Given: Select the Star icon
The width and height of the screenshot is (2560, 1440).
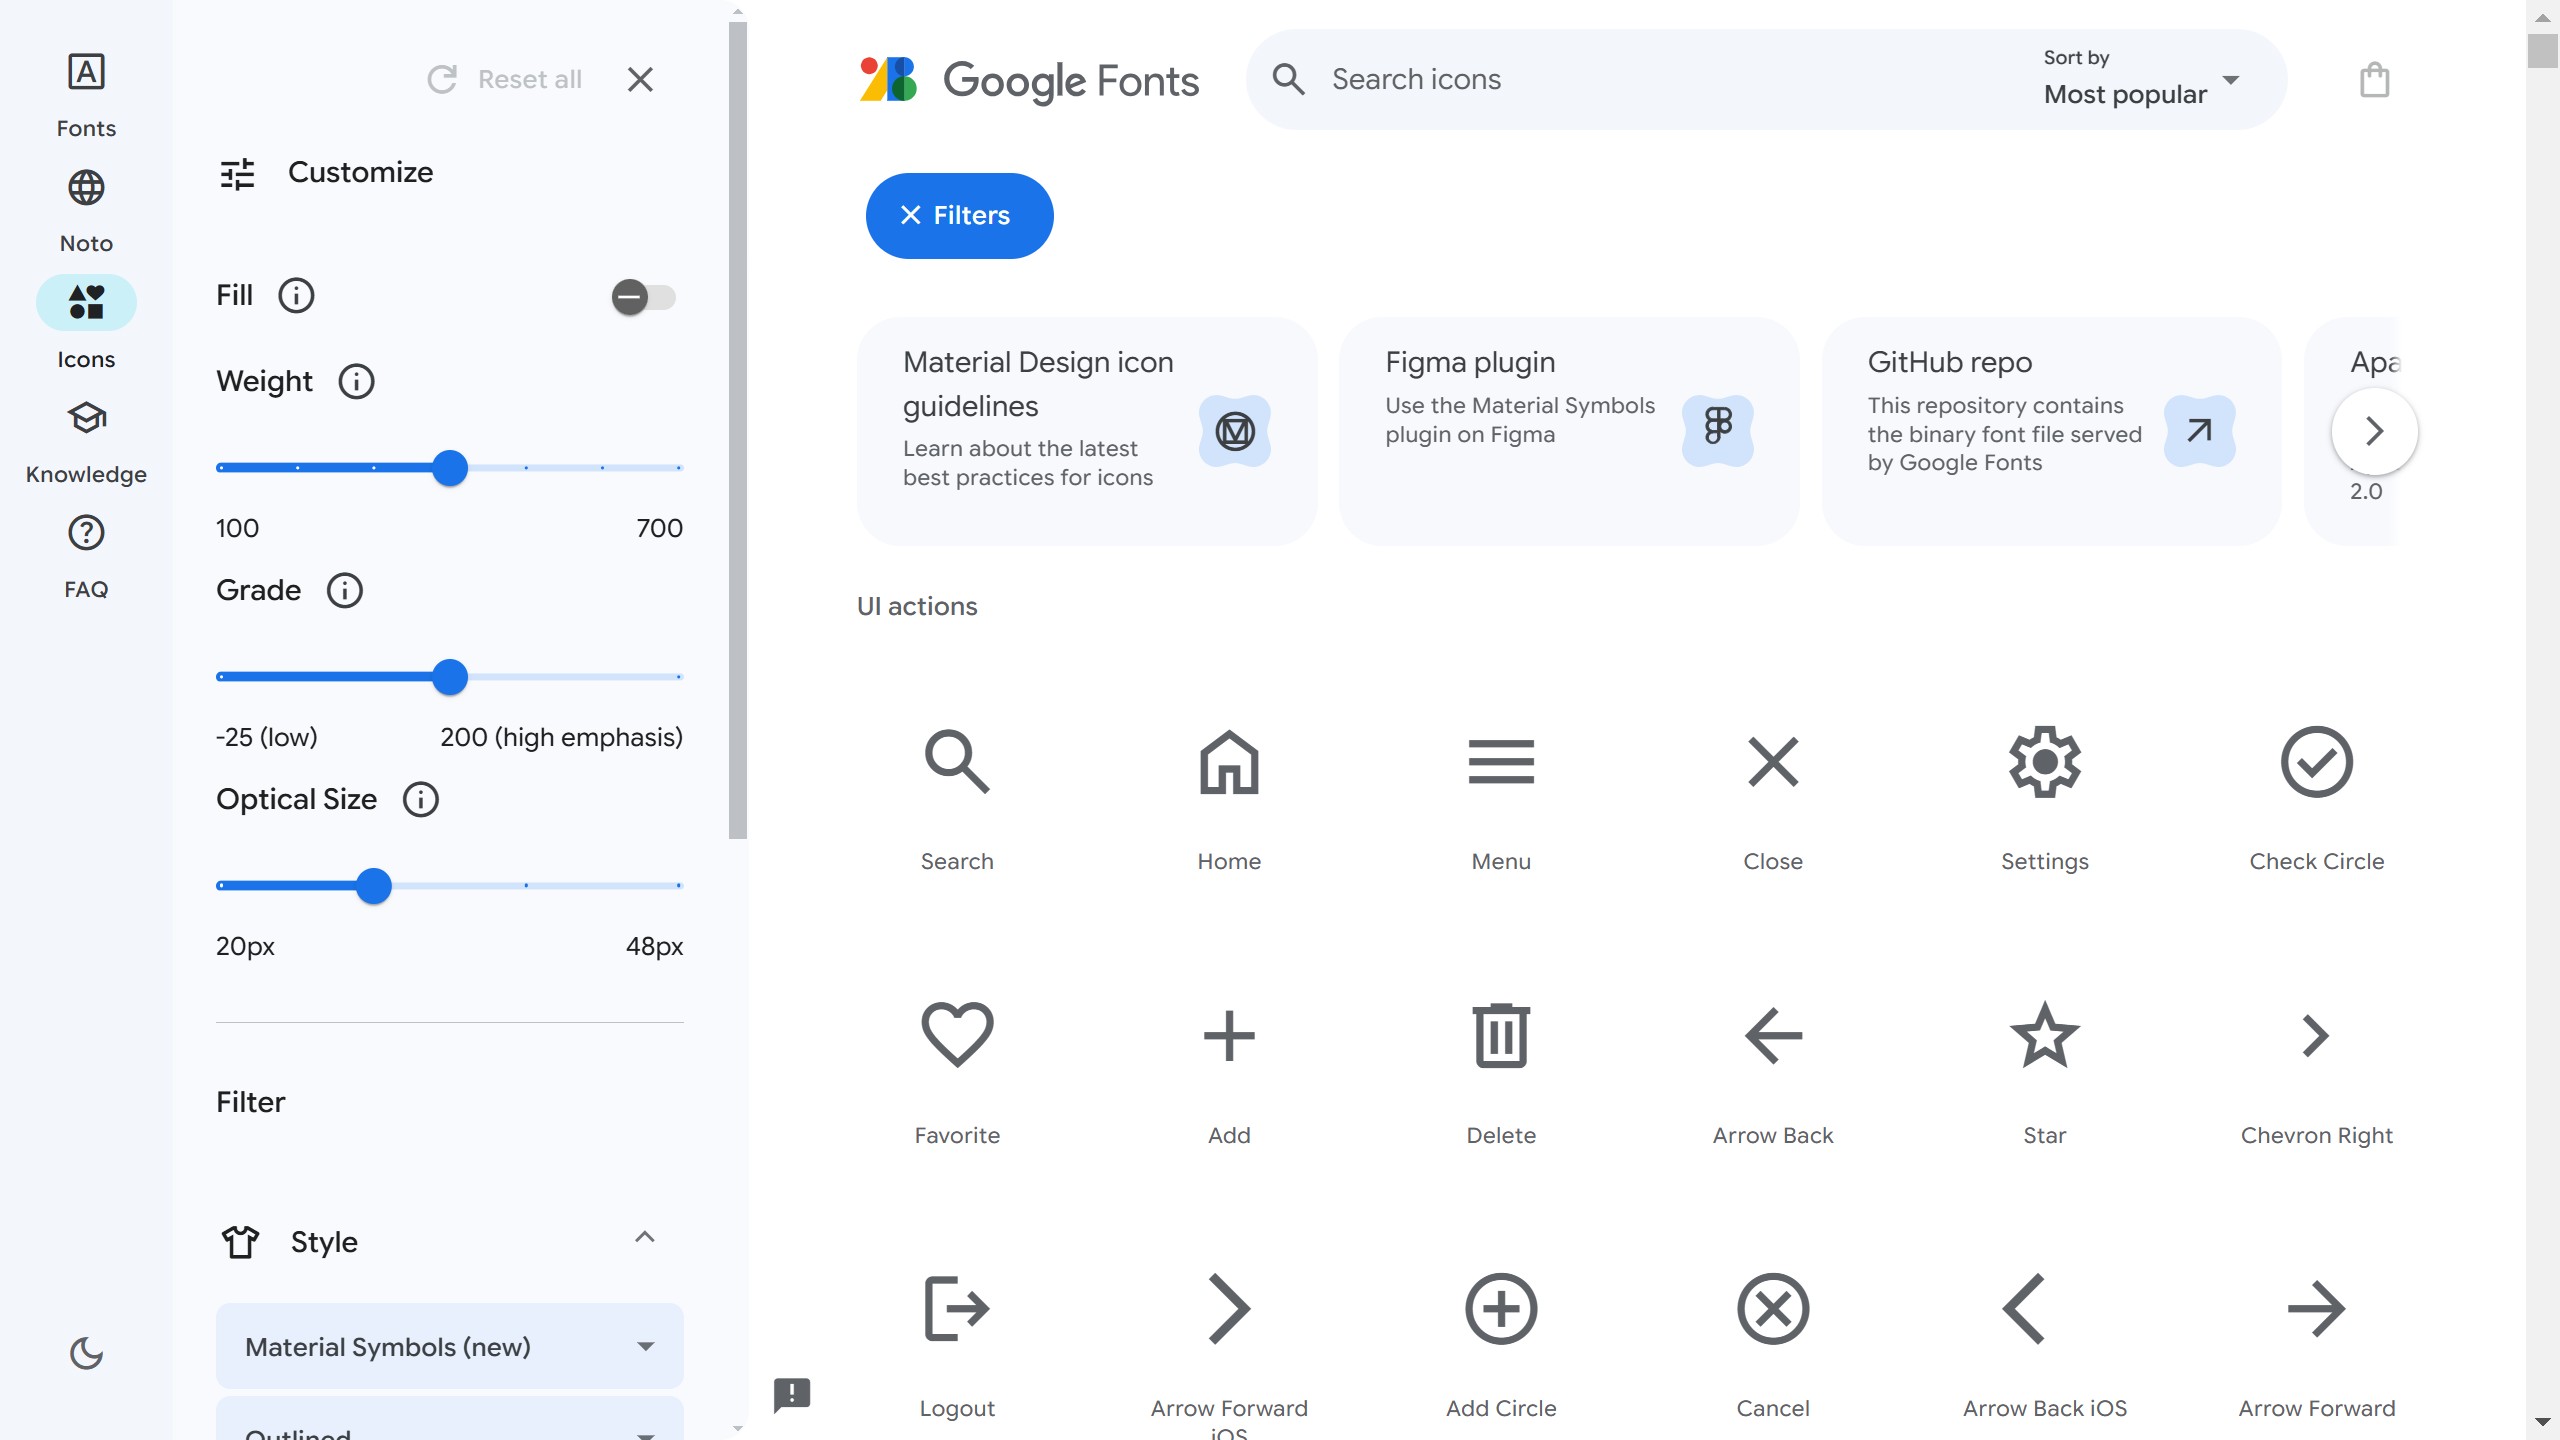Looking at the screenshot, I should click(x=2045, y=1035).
